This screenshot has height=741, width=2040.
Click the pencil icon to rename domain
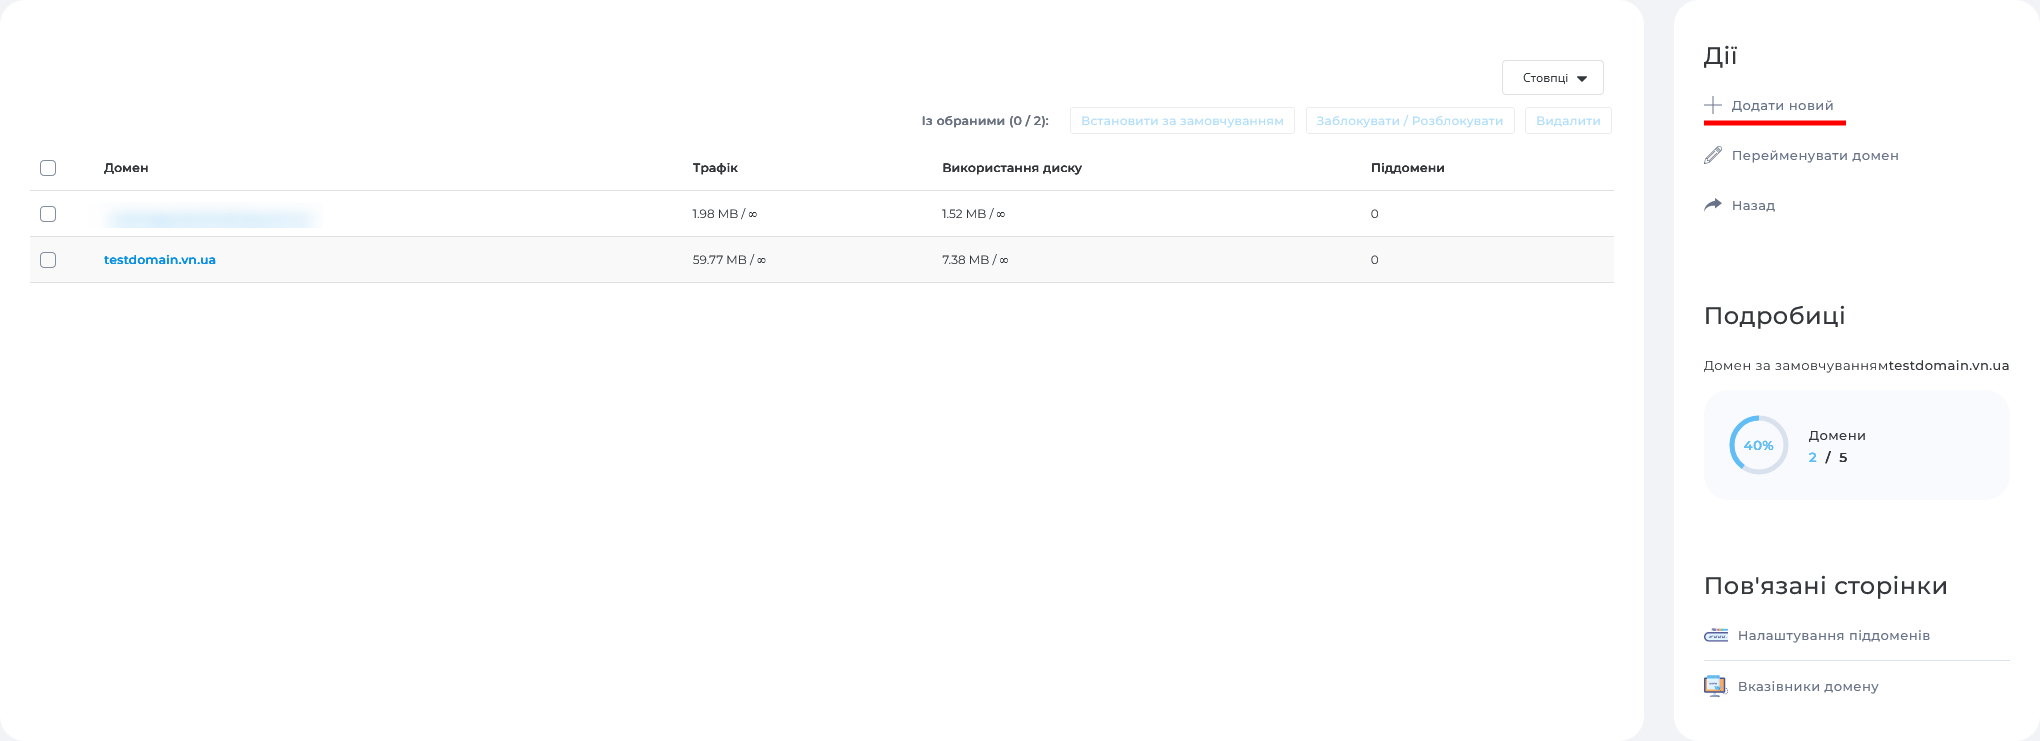tap(1713, 155)
